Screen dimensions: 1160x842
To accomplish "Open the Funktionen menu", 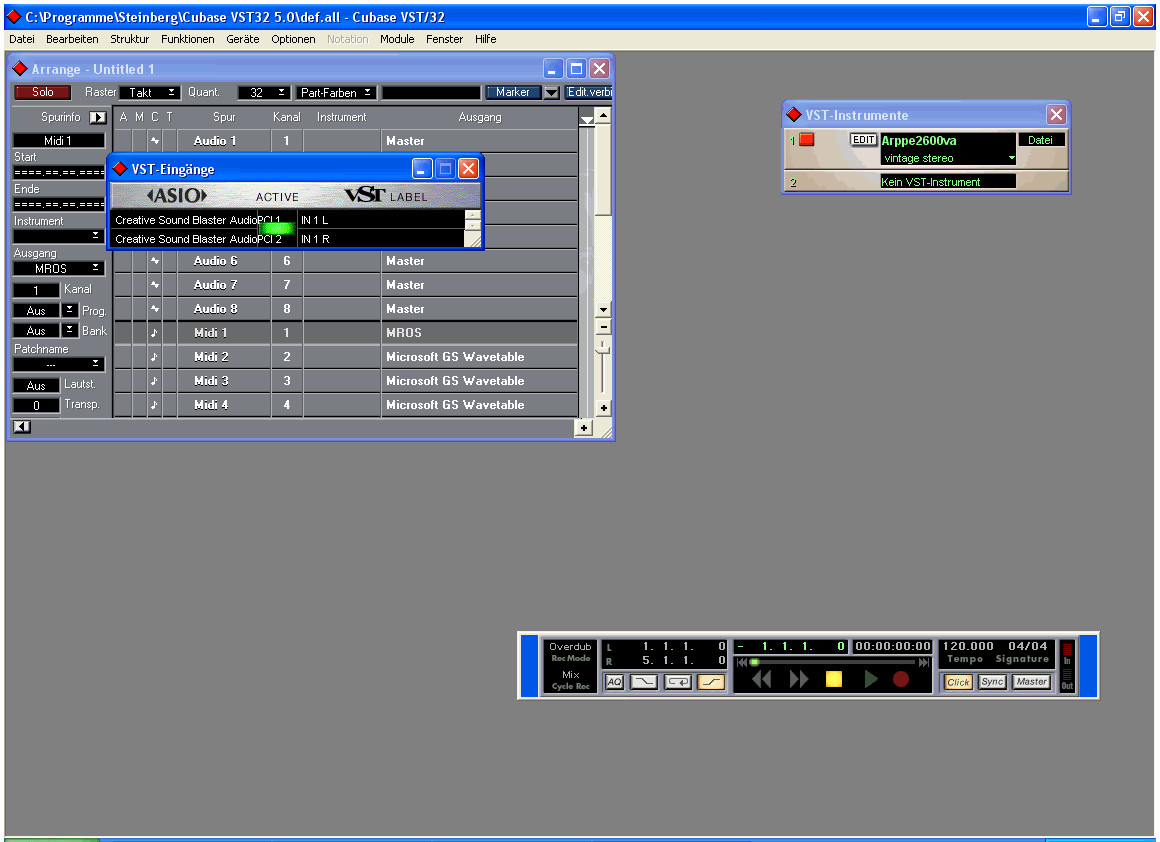I will [x=188, y=39].
